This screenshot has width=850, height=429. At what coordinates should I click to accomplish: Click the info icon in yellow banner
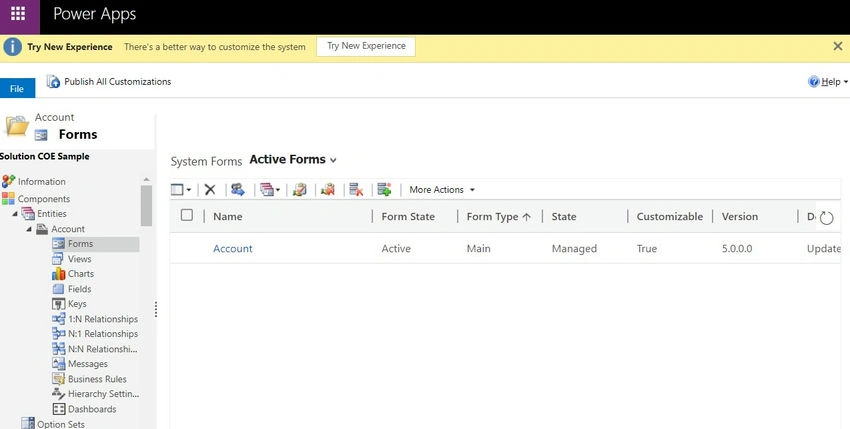[x=12, y=47]
